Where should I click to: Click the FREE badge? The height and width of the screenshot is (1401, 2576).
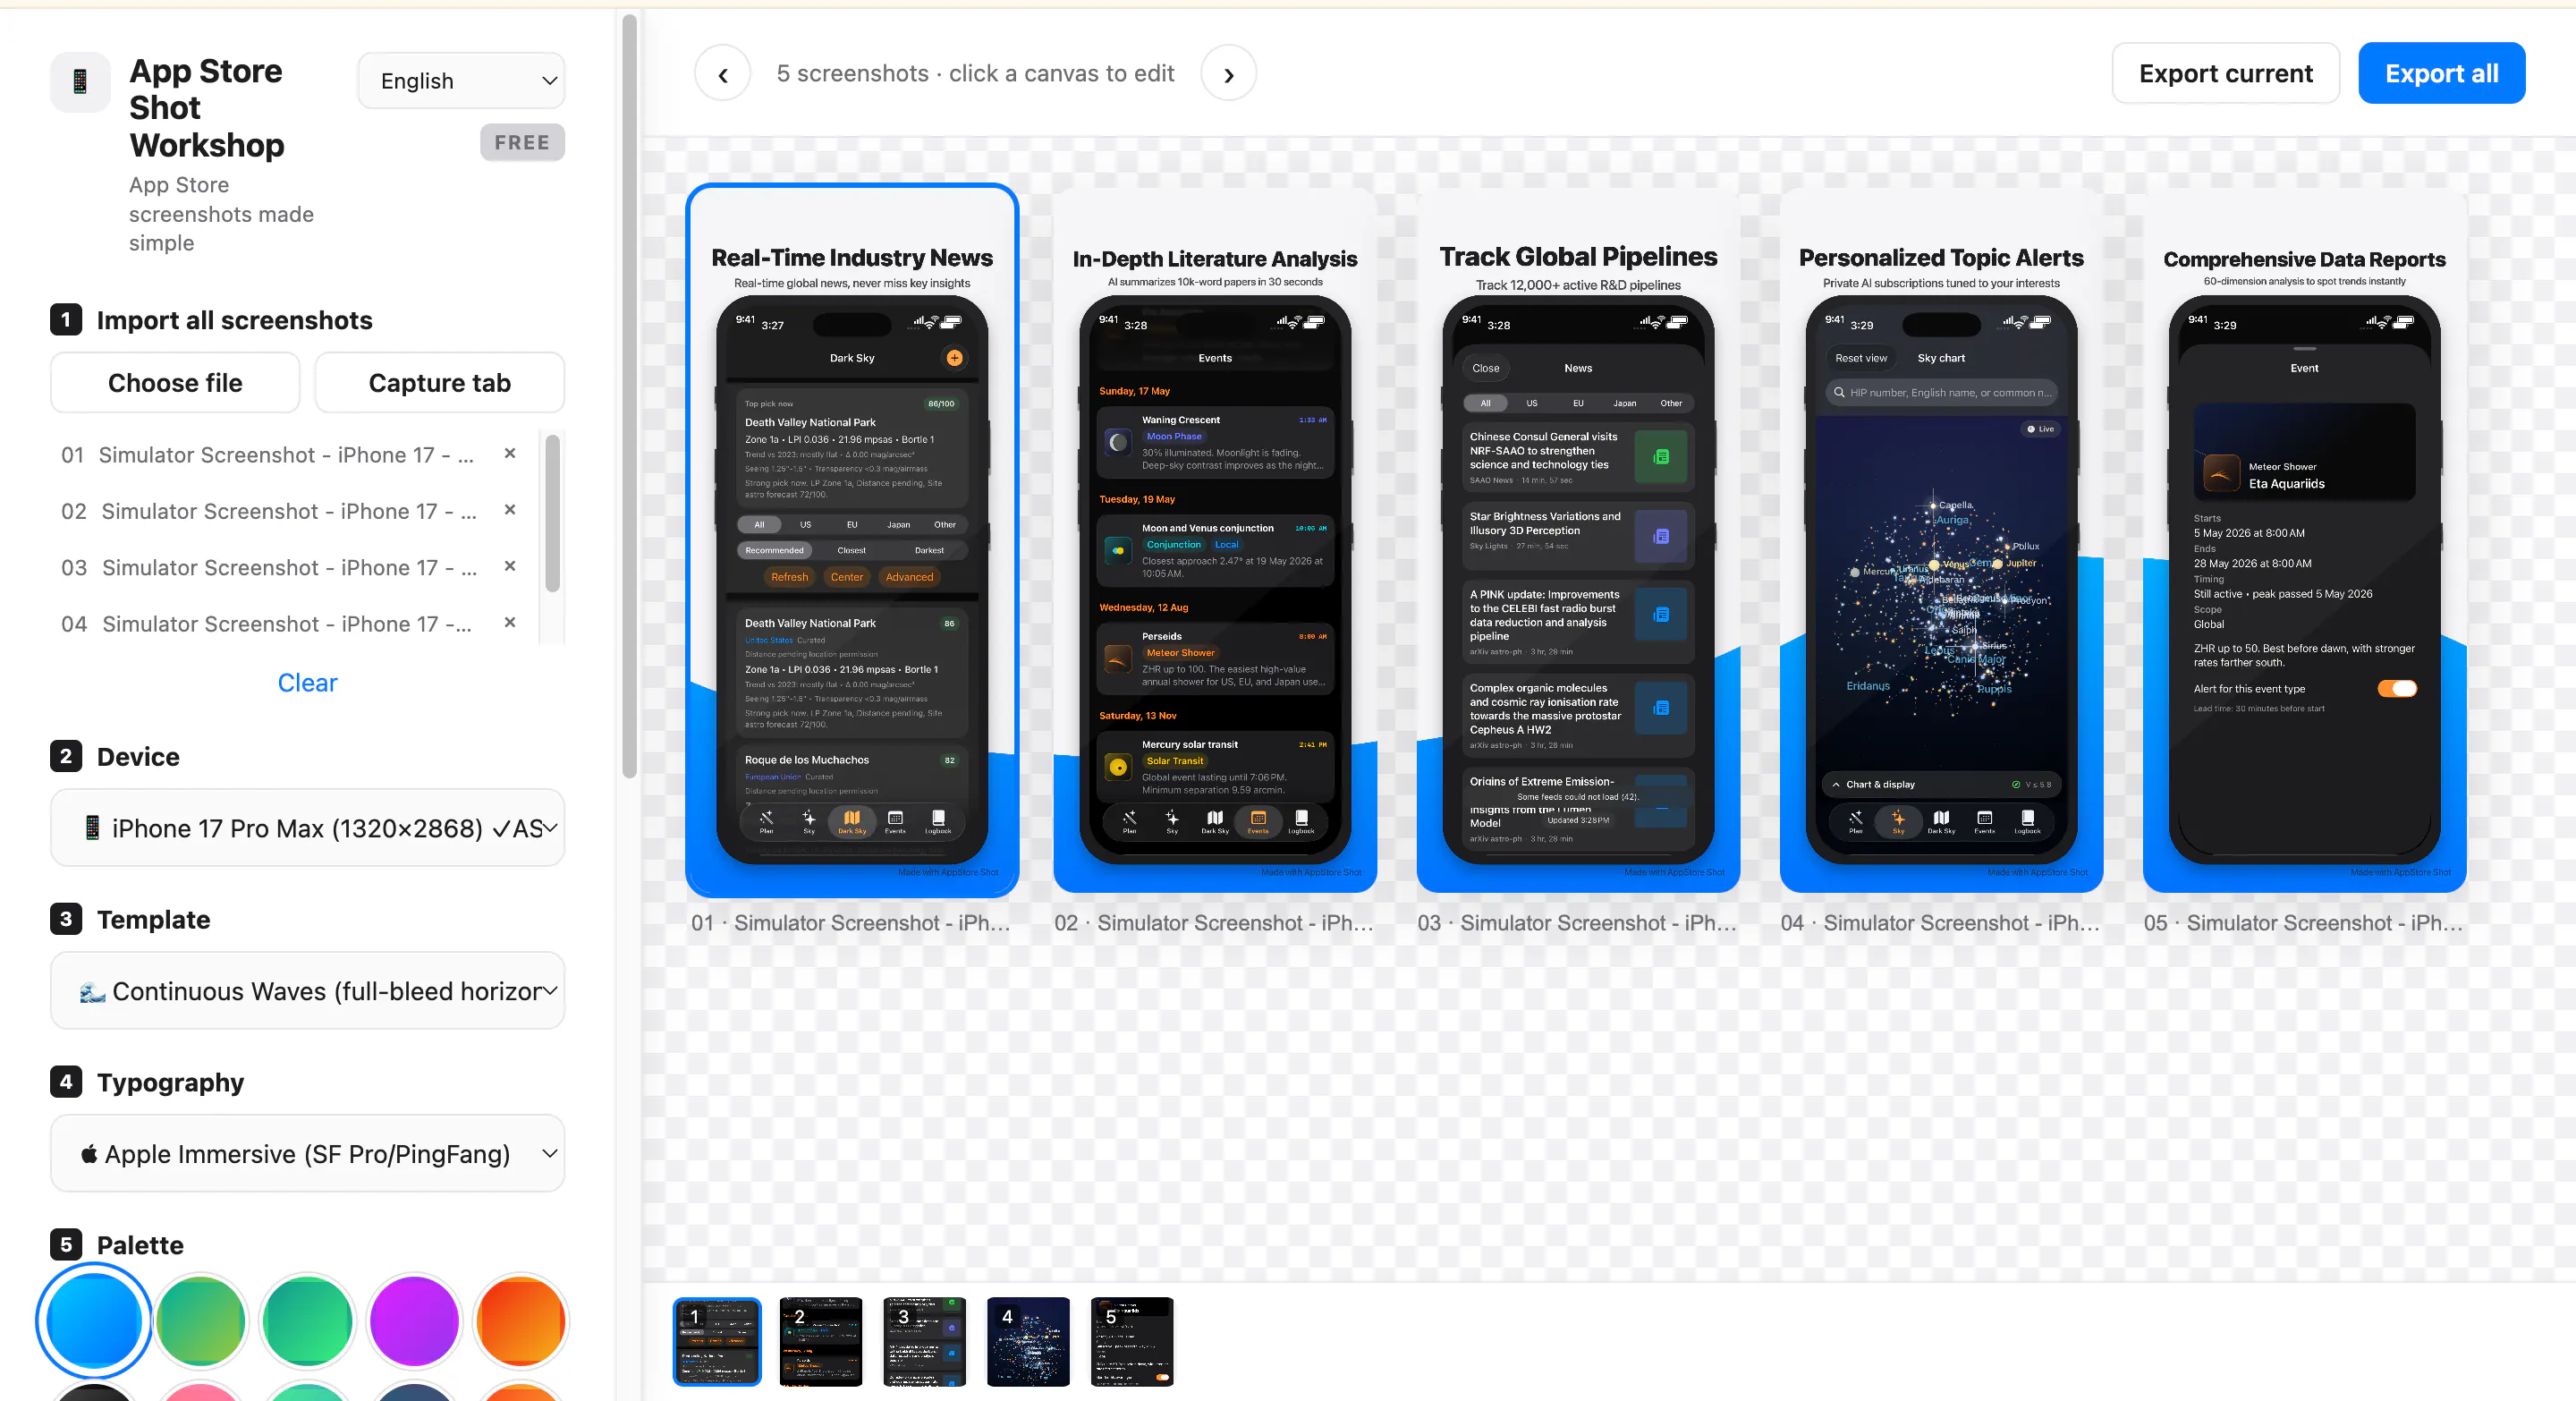(x=522, y=143)
